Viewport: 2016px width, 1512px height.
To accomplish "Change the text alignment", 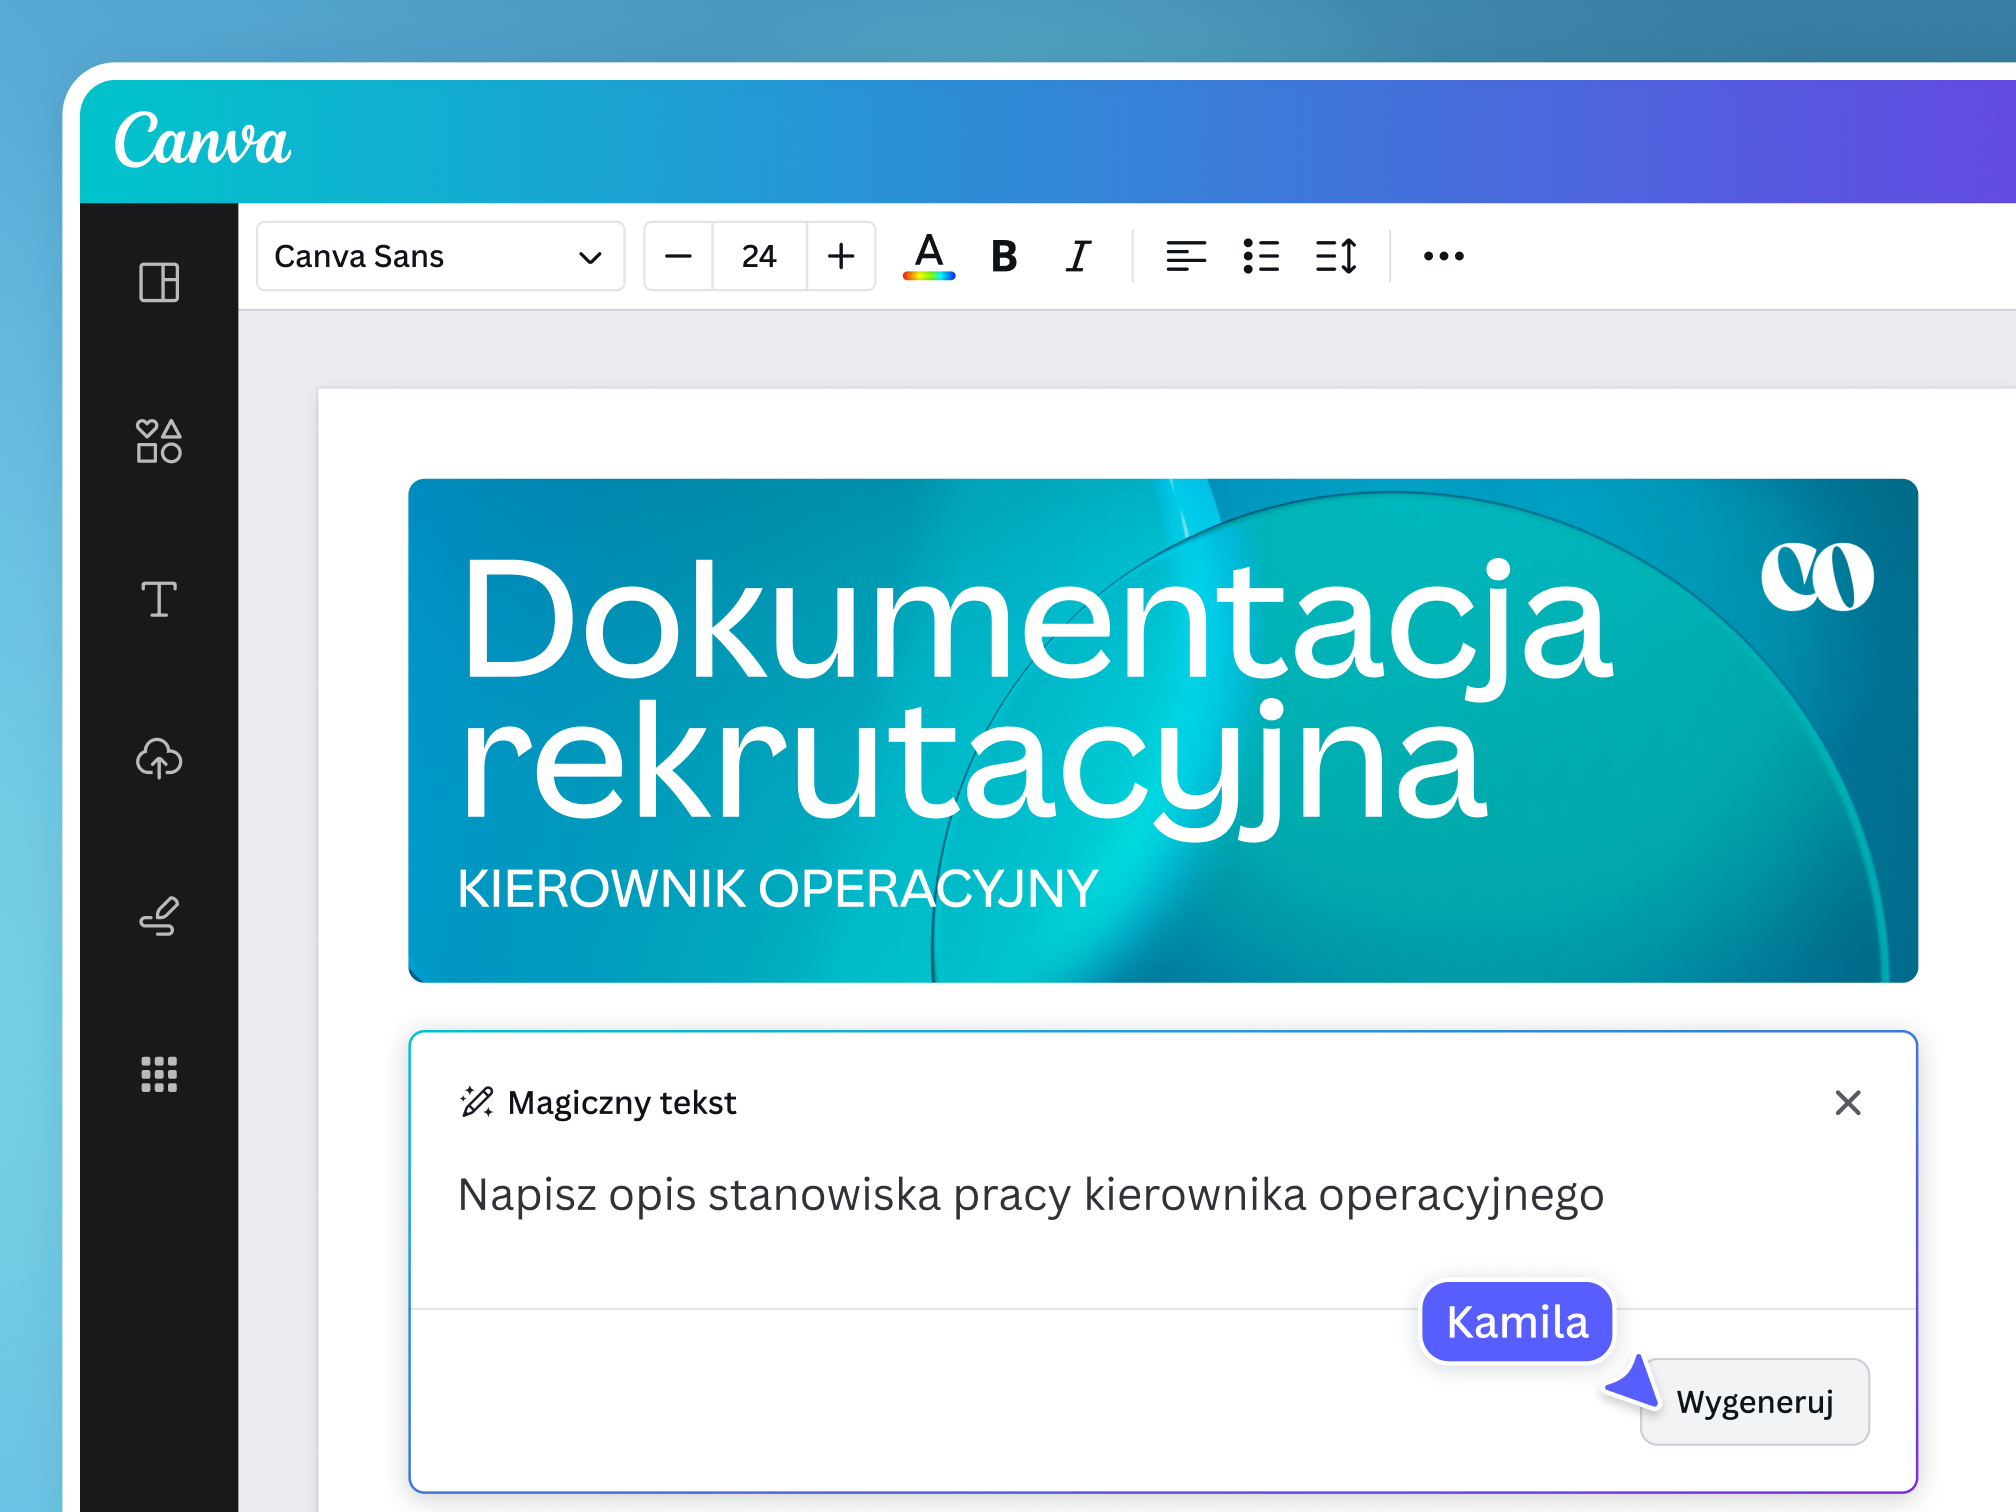I will pos(1186,256).
